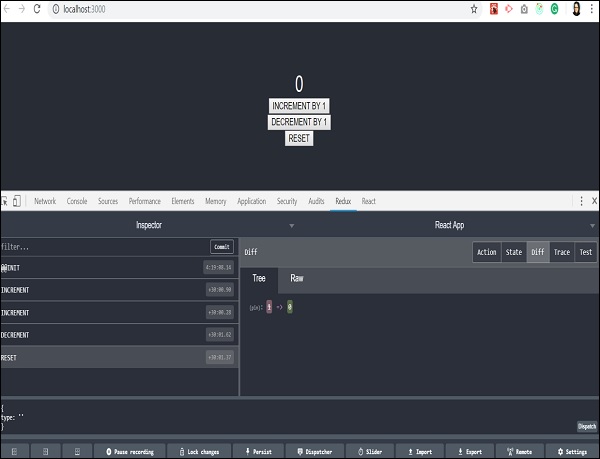
Task: Open the DevTools three-dot options menu
Action: [x=581, y=201]
